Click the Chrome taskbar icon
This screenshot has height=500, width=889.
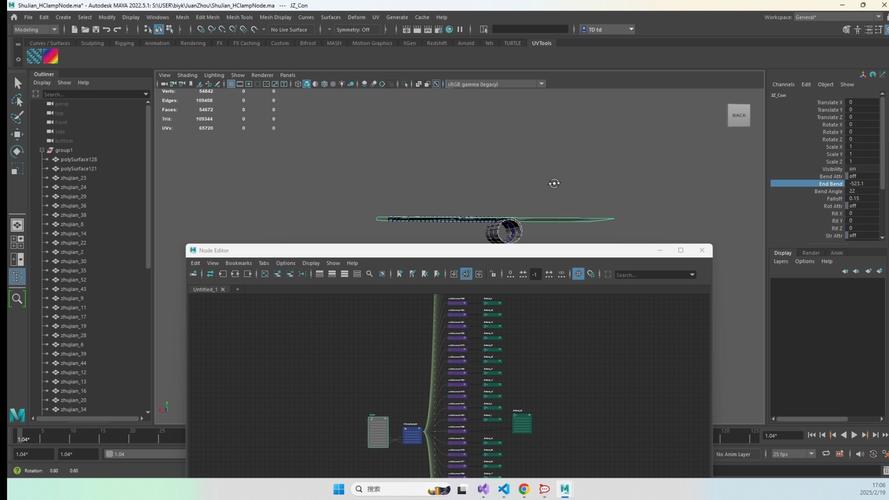(x=524, y=489)
